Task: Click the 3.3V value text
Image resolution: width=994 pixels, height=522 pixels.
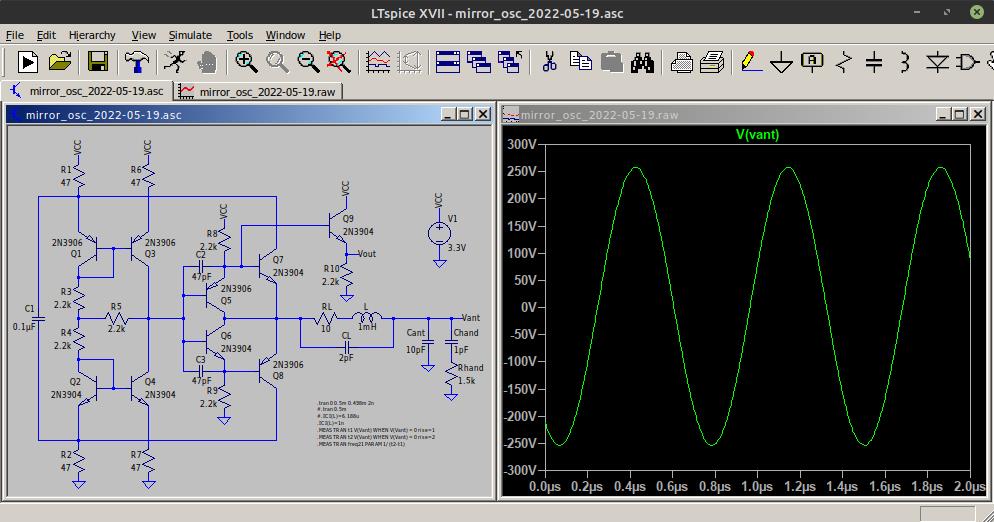Action: (x=457, y=247)
